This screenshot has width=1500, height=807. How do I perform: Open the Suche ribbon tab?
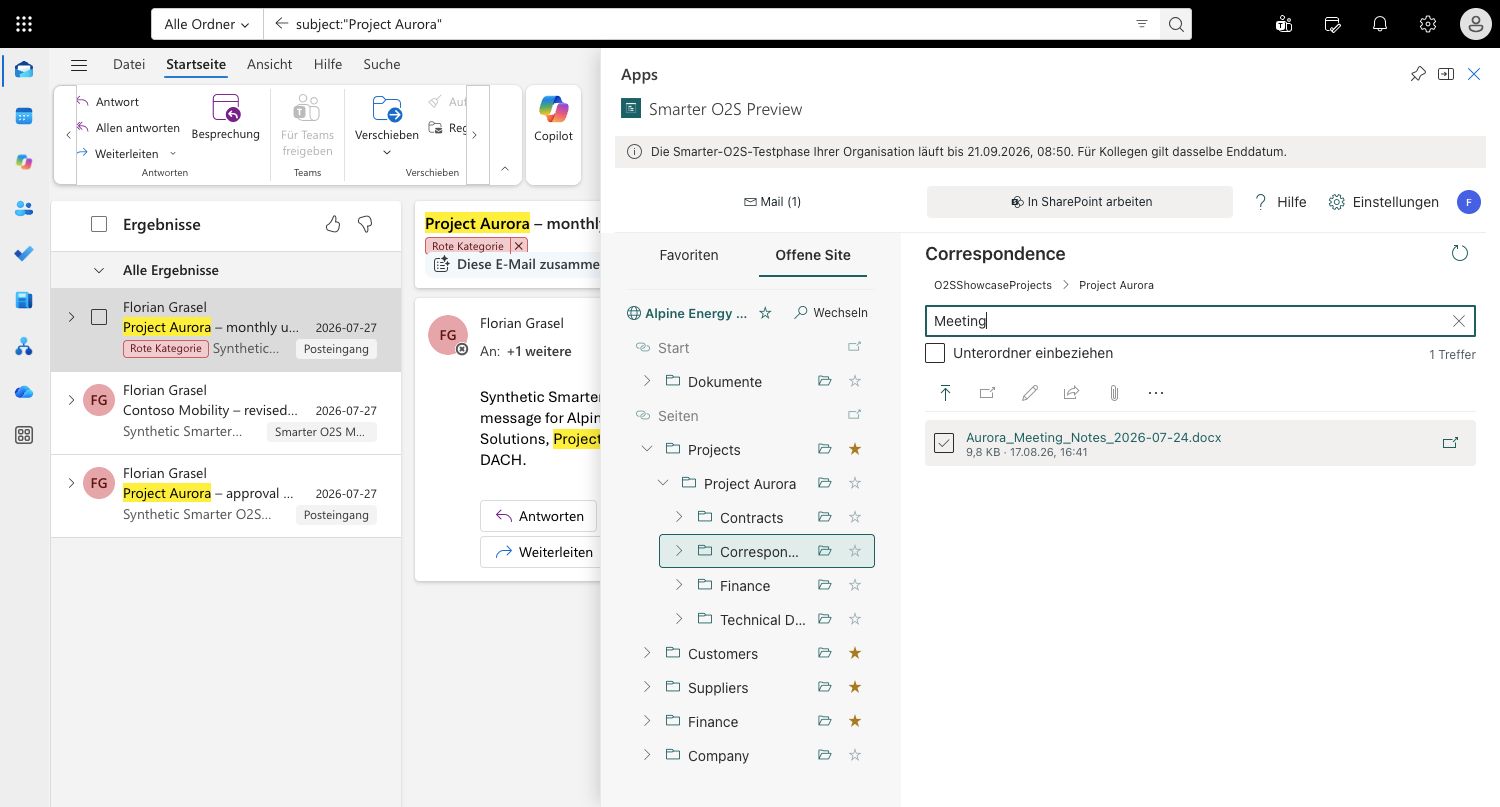[382, 64]
